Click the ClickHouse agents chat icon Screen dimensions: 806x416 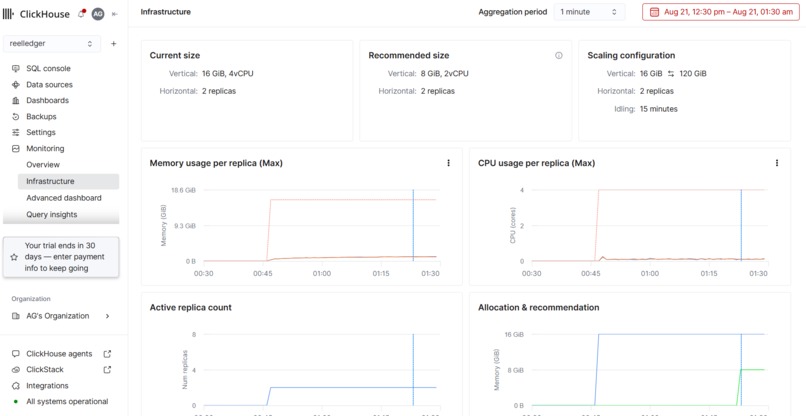click(x=15, y=354)
